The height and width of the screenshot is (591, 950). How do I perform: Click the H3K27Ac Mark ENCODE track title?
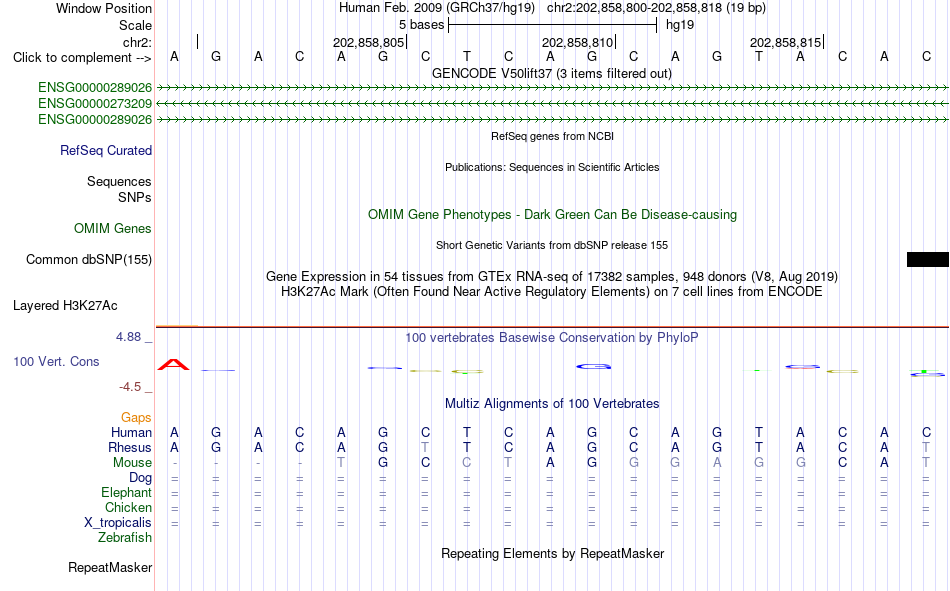coord(552,292)
